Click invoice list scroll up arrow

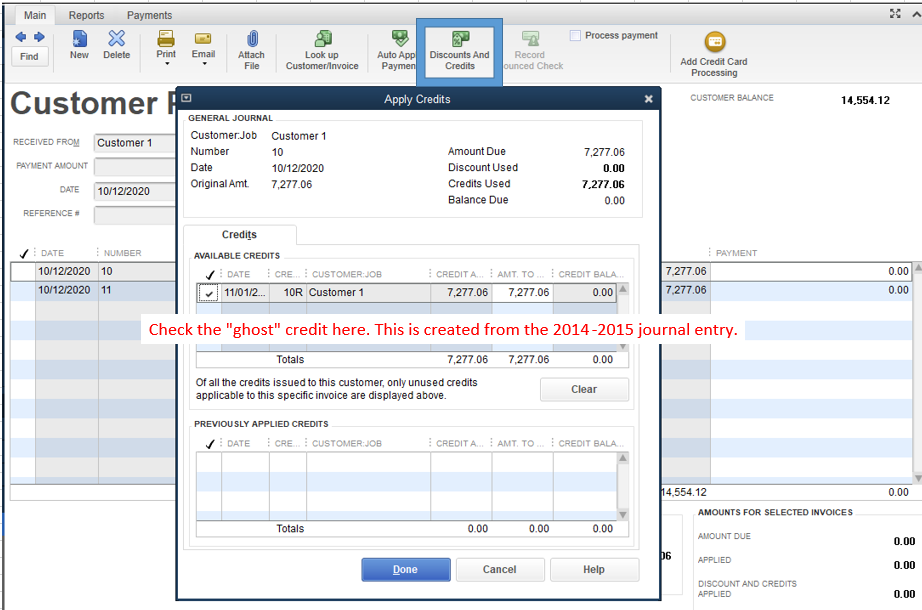(x=917, y=268)
